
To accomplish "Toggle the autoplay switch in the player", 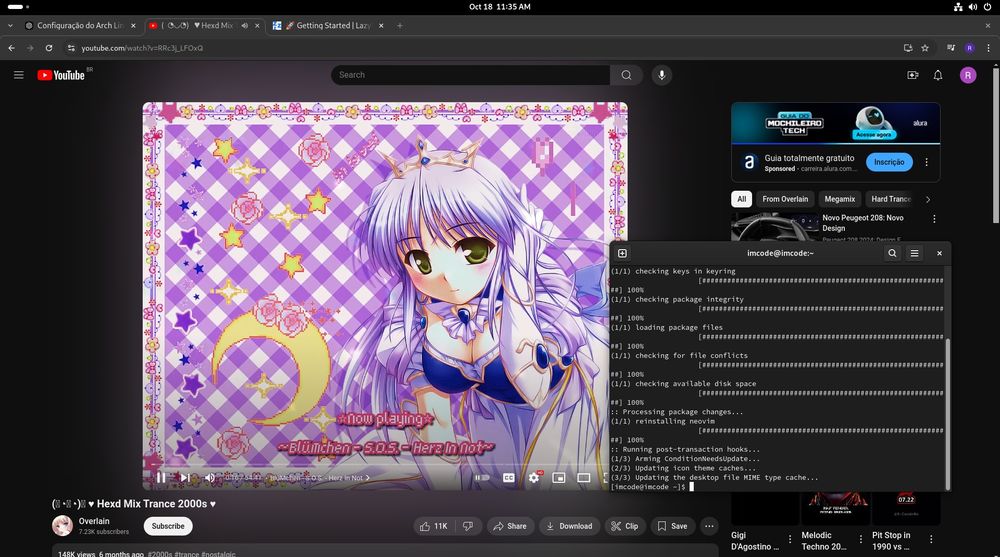I will (x=482, y=477).
